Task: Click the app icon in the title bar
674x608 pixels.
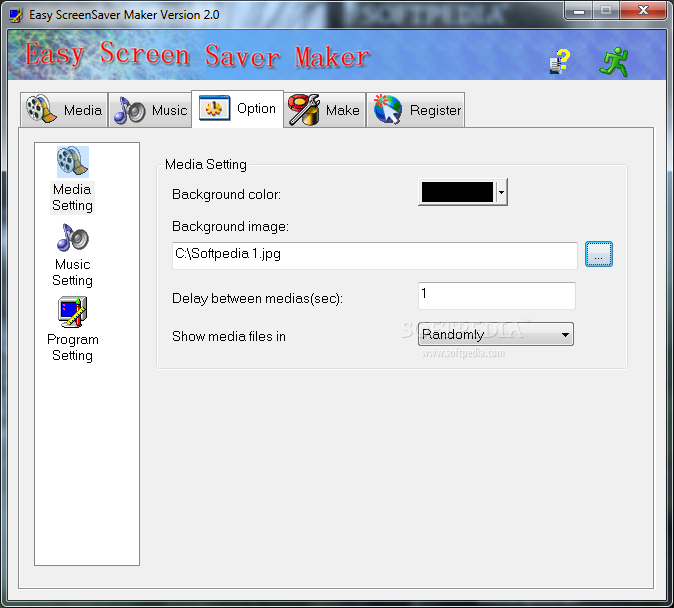Action: pyautogui.click(x=16, y=15)
